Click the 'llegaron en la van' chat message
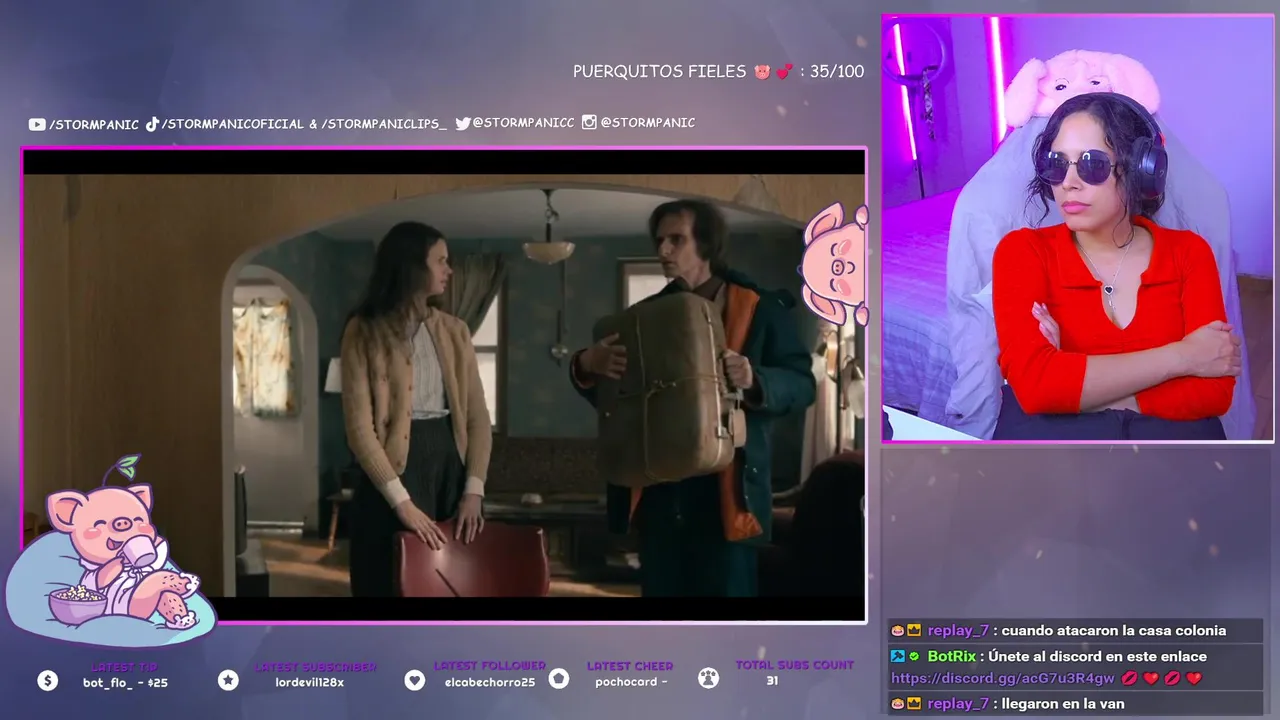 (x=1063, y=704)
